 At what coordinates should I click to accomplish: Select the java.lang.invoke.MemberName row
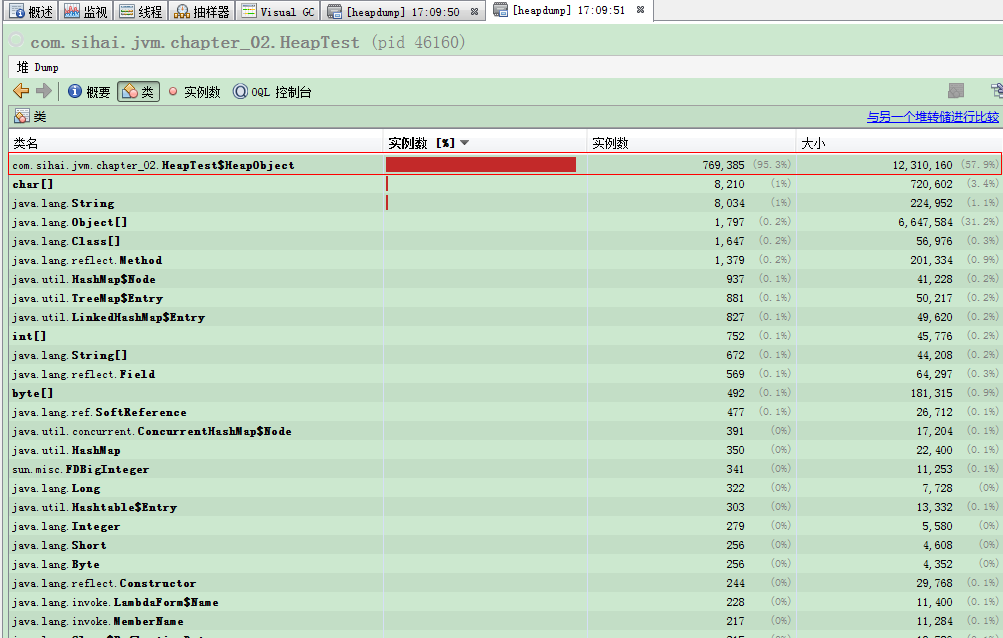tap(505, 621)
